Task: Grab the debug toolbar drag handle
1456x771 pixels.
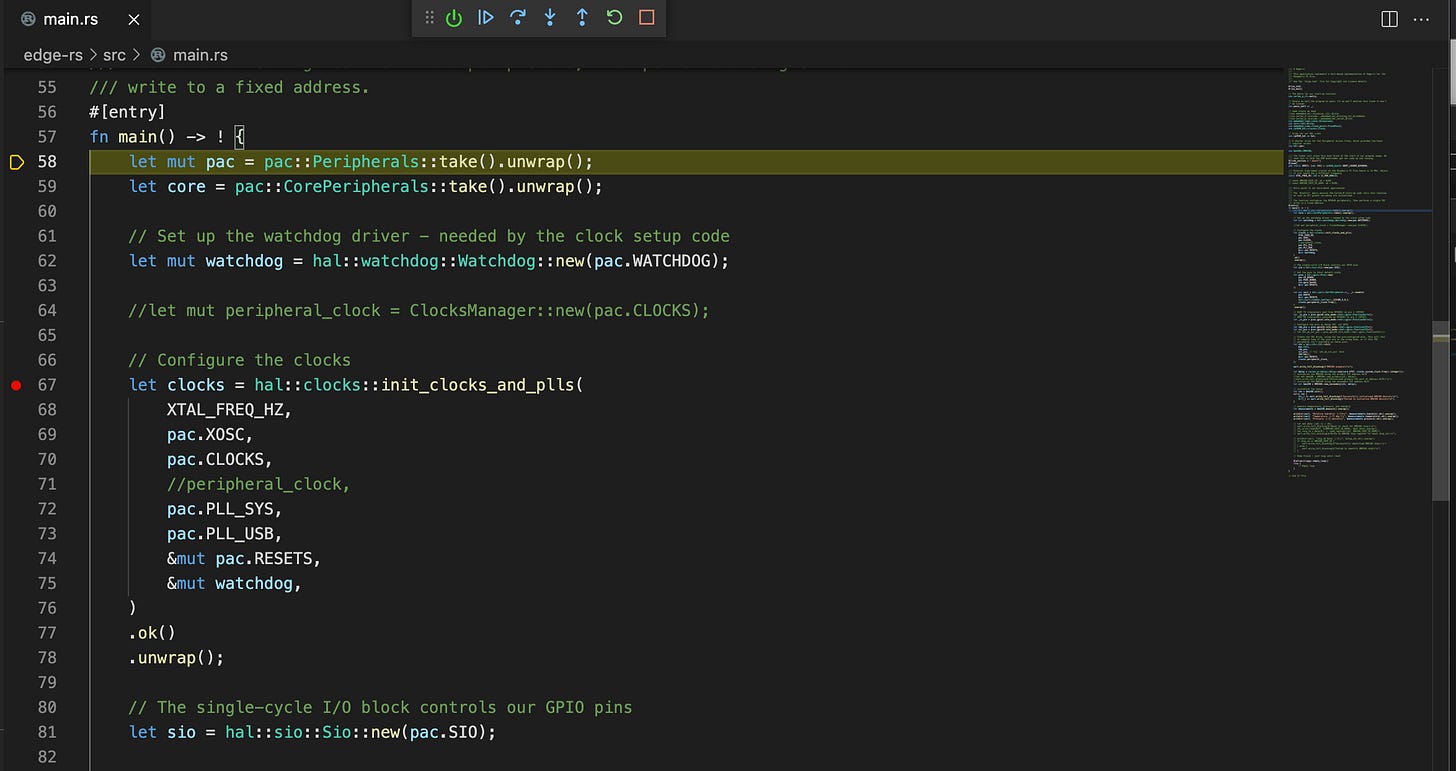Action: point(429,17)
